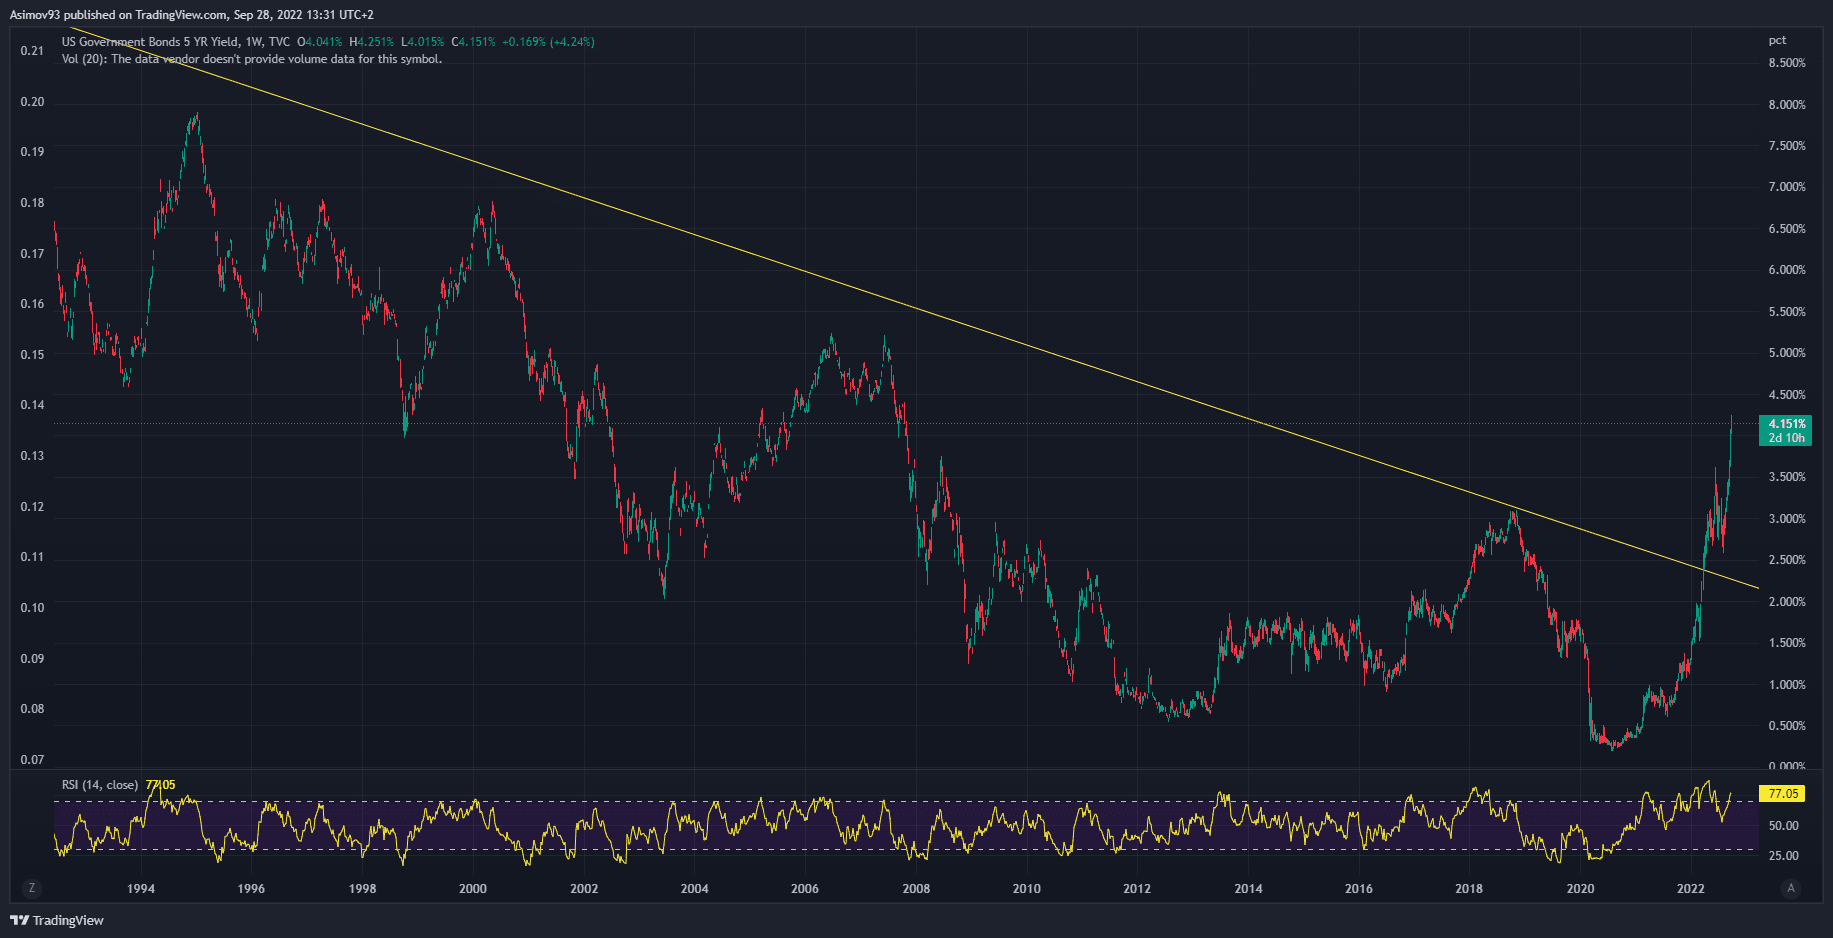Click the close price value C4.151% in legend

click(x=473, y=42)
